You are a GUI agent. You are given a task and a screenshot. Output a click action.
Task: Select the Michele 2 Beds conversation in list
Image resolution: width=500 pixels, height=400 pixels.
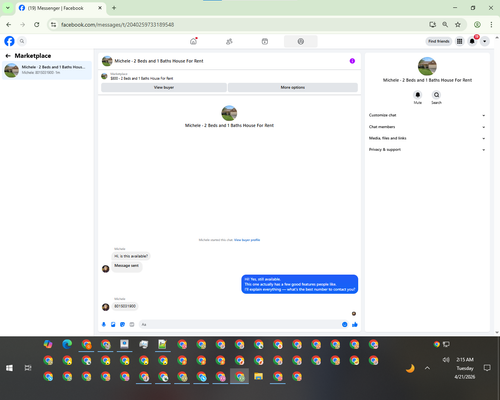(x=47, y=70)
